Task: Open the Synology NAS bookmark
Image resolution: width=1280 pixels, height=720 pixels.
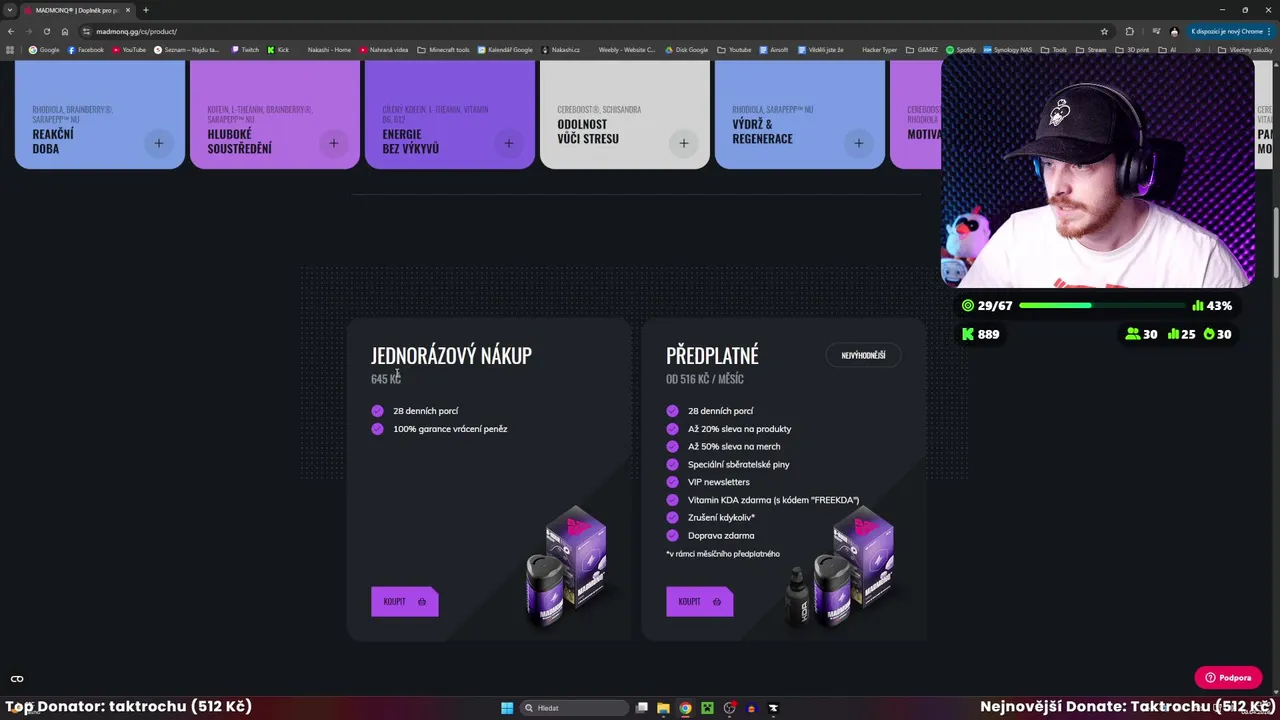Action: (x=1007, y=50)
